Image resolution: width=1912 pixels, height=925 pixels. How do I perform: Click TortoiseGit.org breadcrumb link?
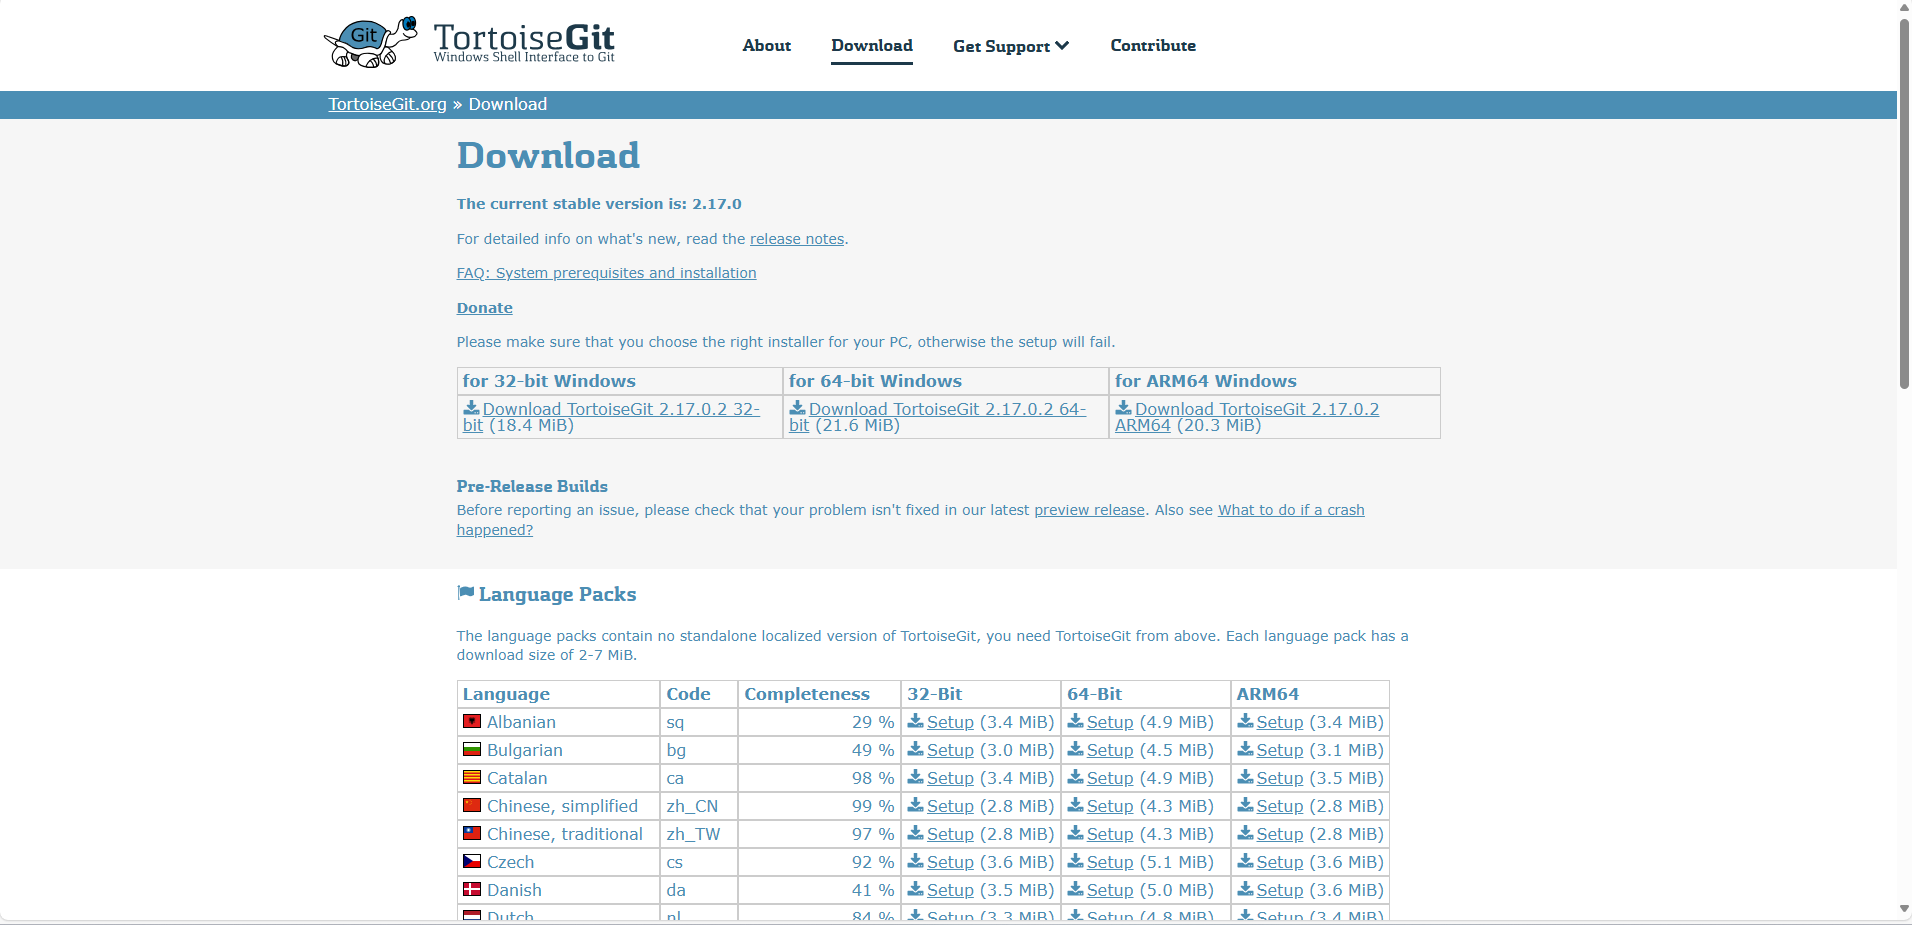(x=388, y=104)
